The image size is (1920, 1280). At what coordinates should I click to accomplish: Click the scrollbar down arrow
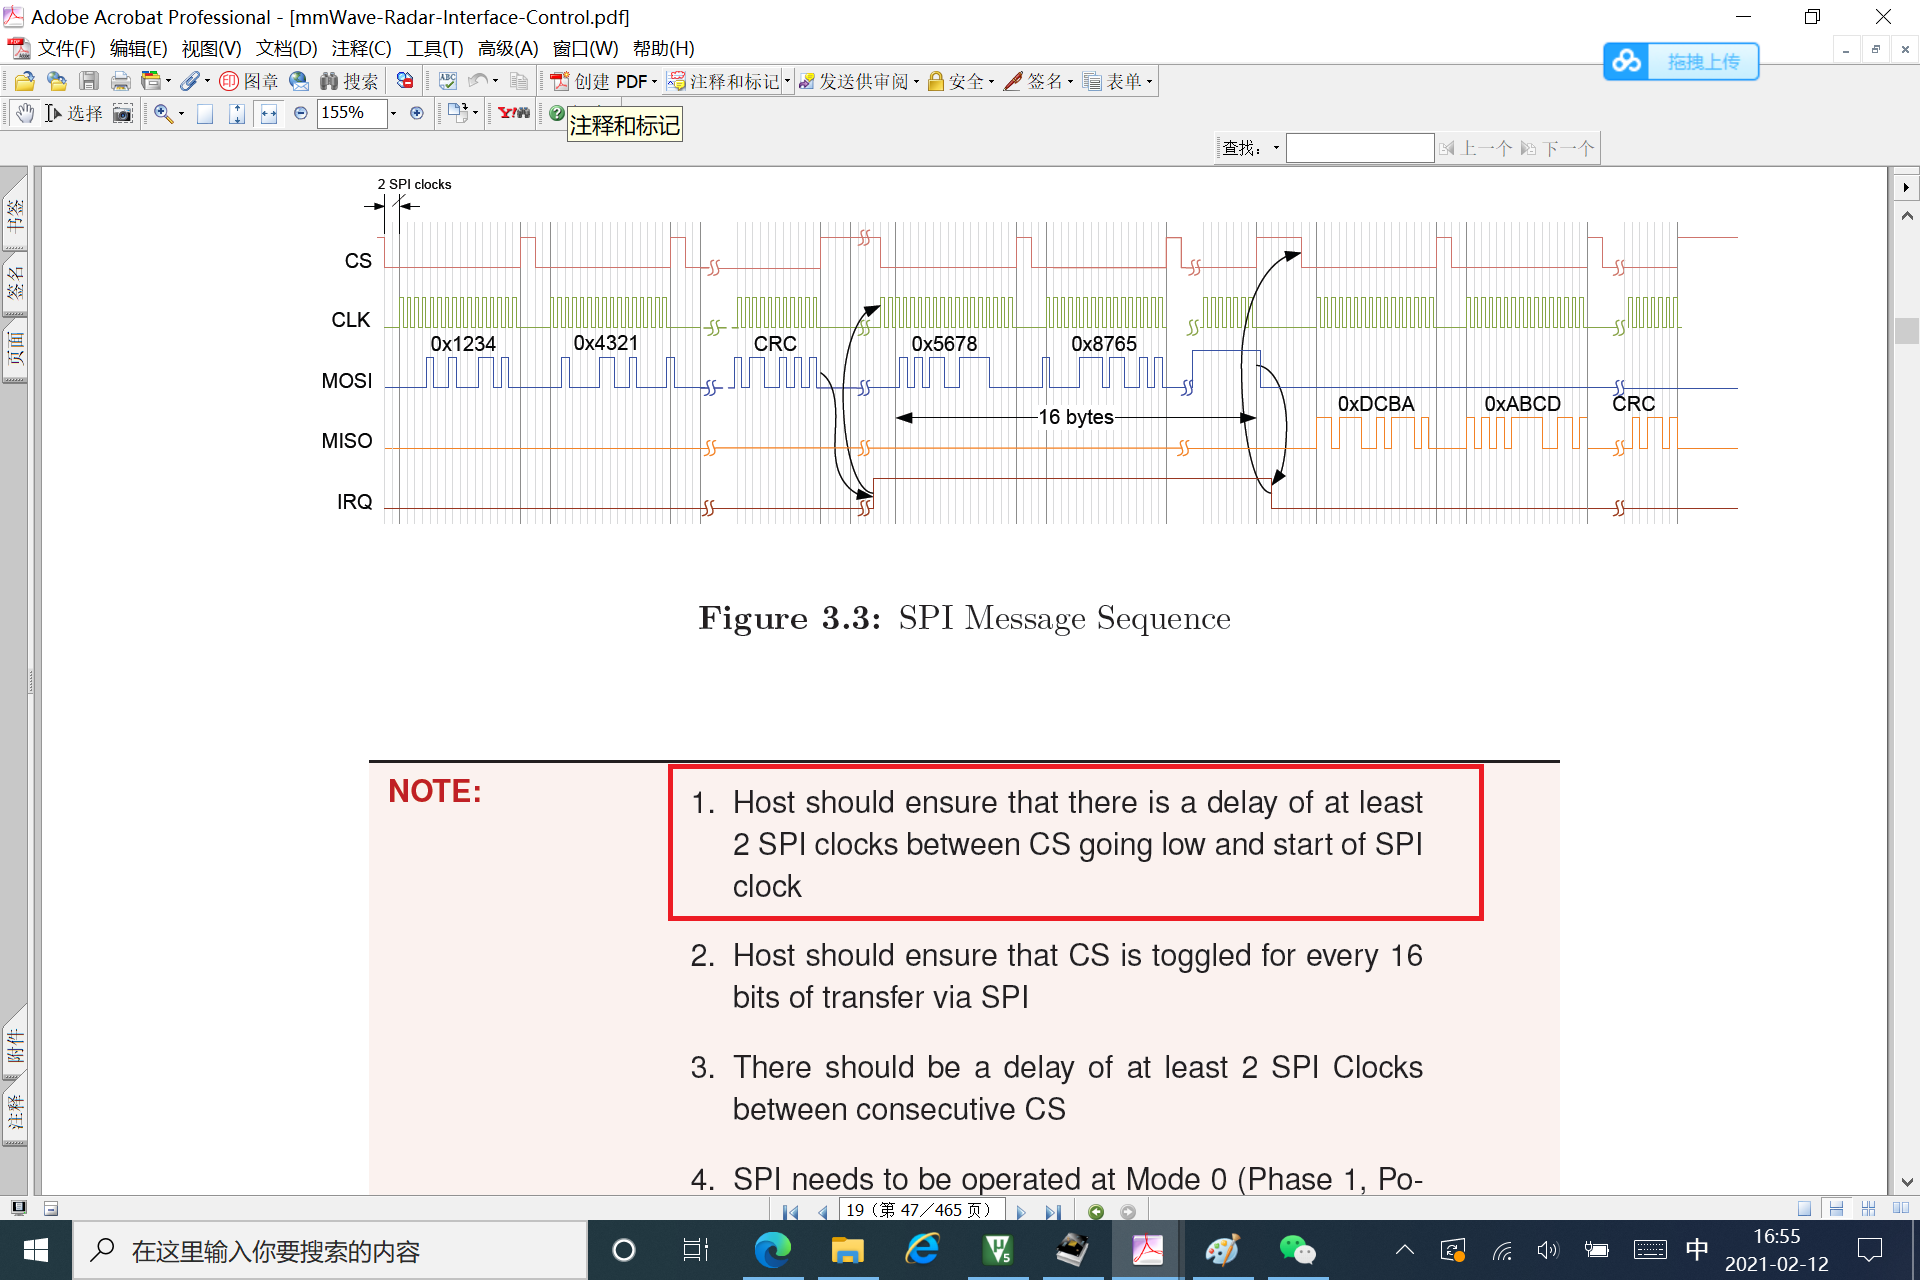click(x=1906, y=1182)
